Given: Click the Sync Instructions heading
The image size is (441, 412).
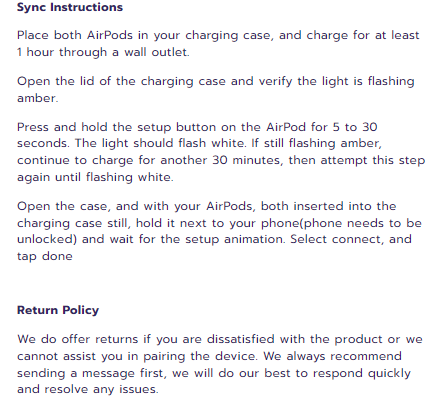Looking at the screenshot, I should coord(70,7).
